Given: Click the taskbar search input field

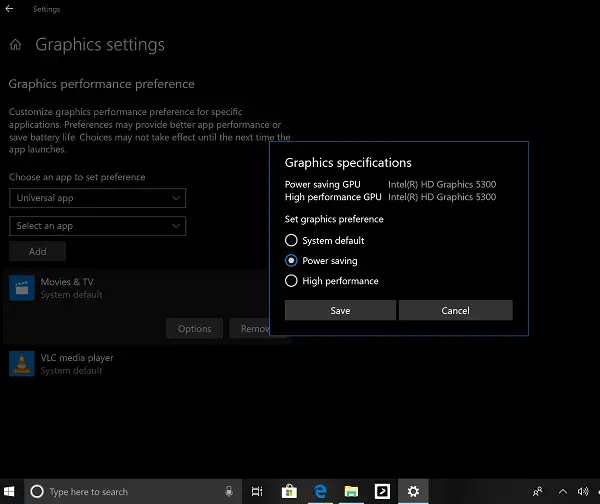Looking at the screenshot, I should click(130, 491).
